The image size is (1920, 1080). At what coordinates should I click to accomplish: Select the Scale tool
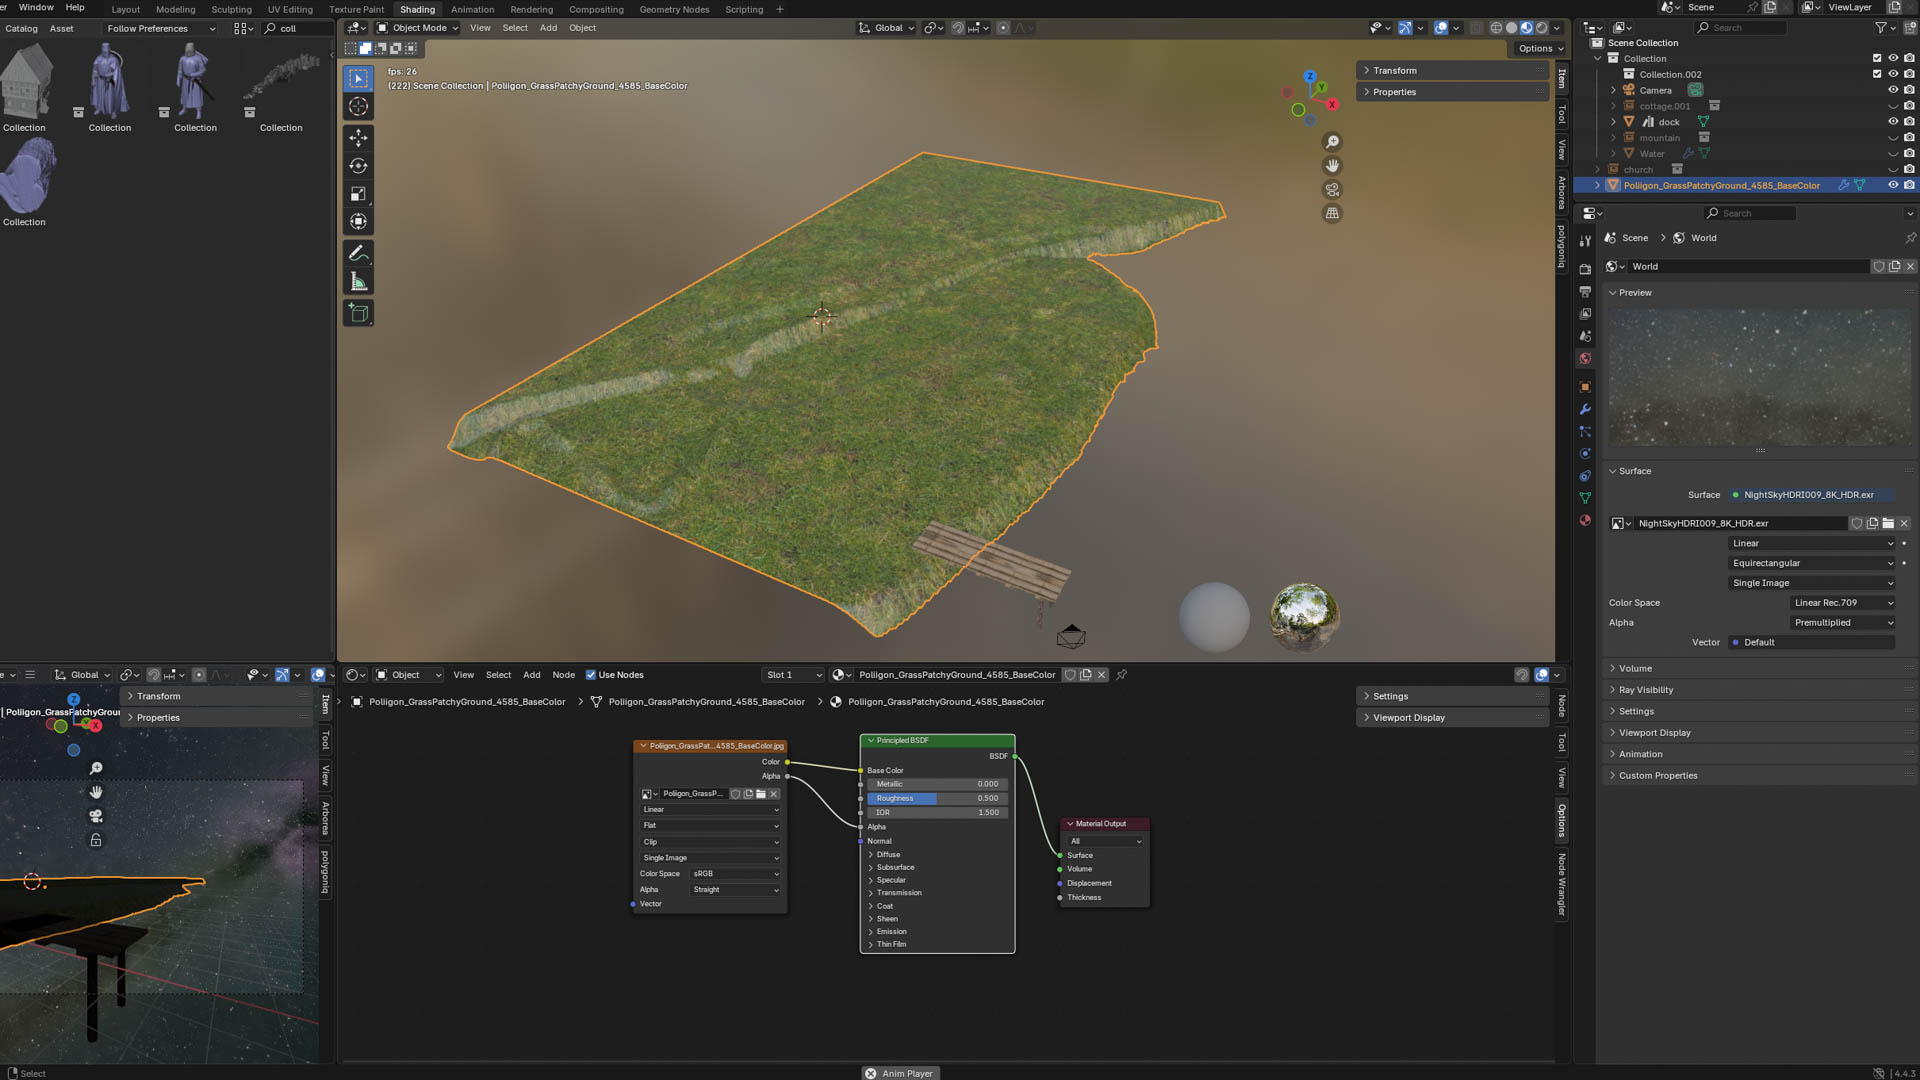(x=358, y=194)
